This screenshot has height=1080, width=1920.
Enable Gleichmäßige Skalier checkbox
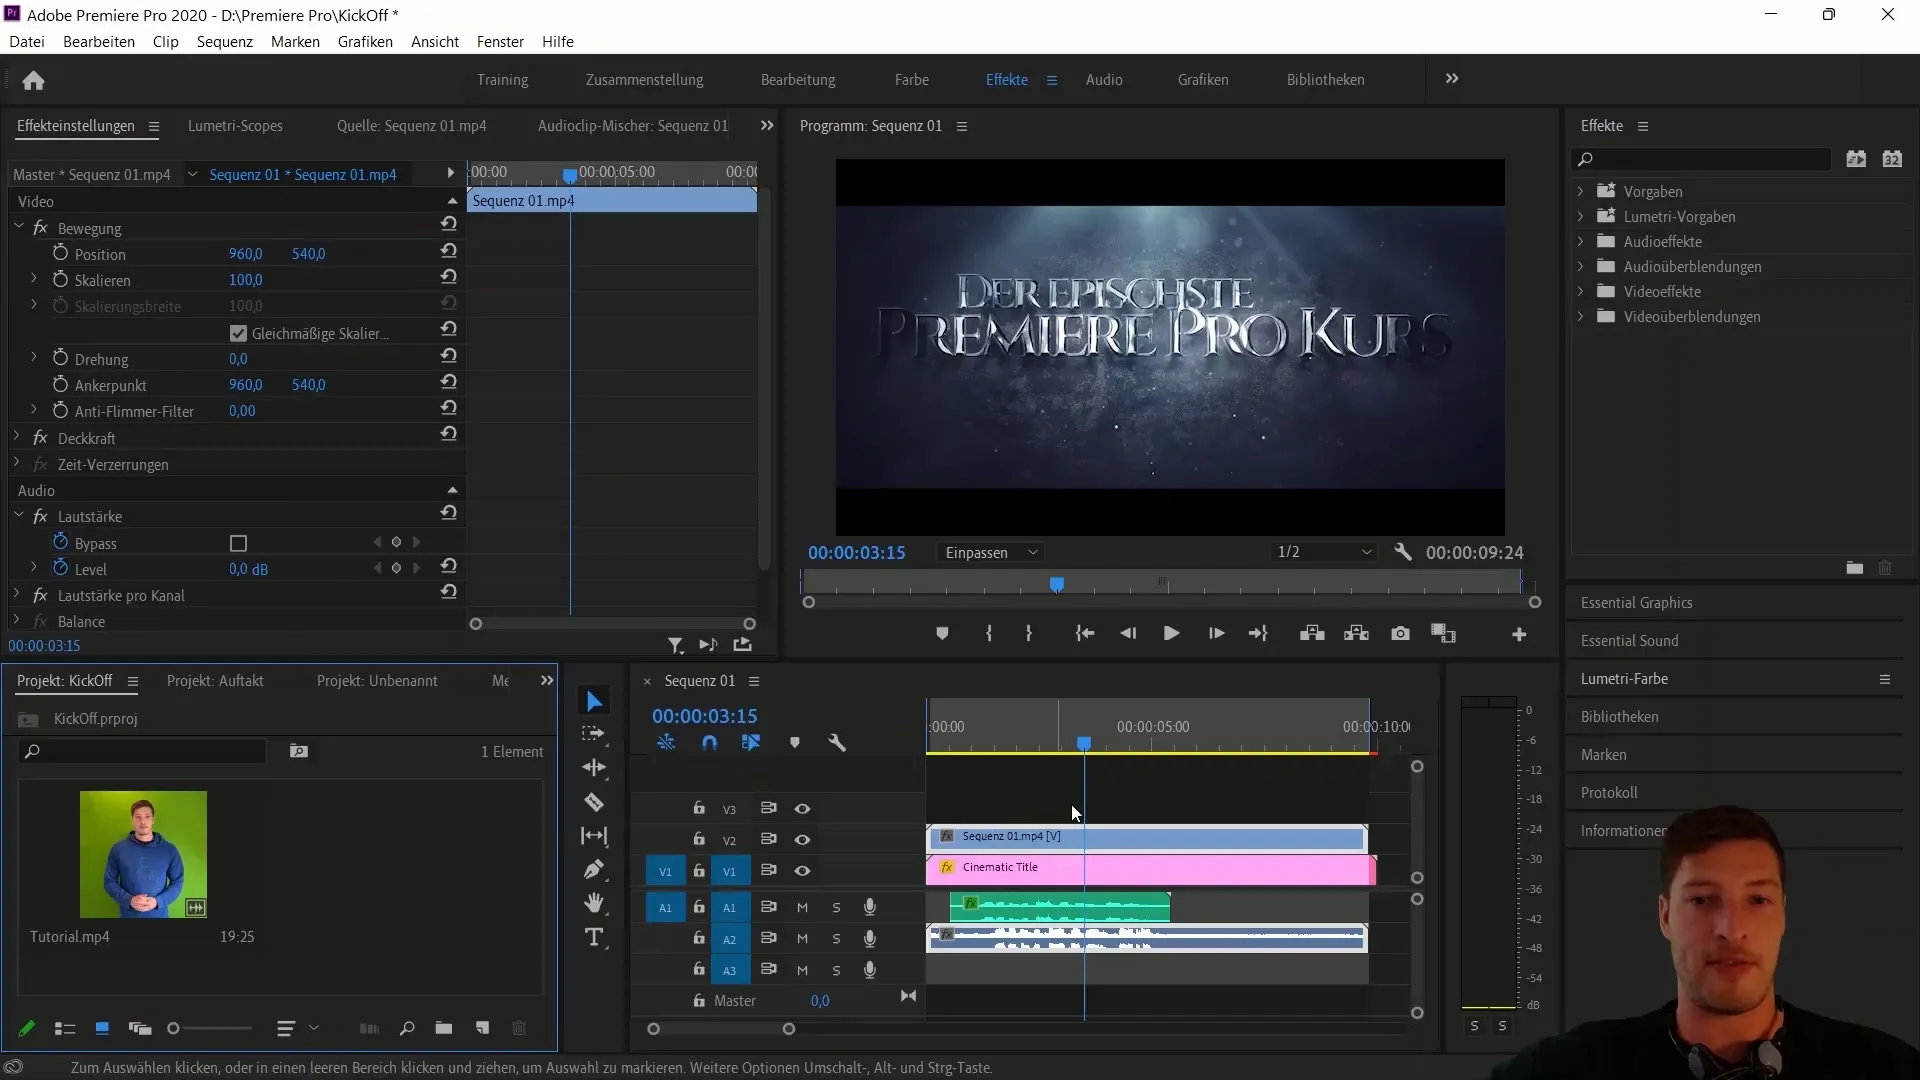[x=239, y=332]
